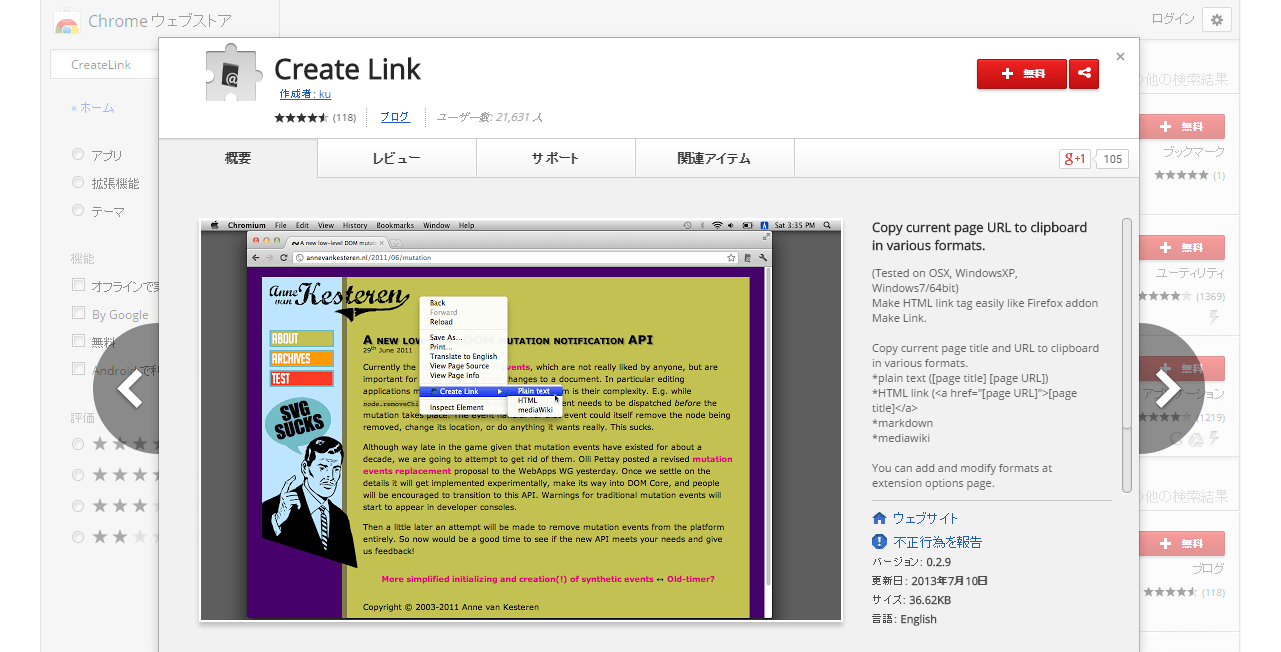Click 不正行為を報告 link

(937, 541)
